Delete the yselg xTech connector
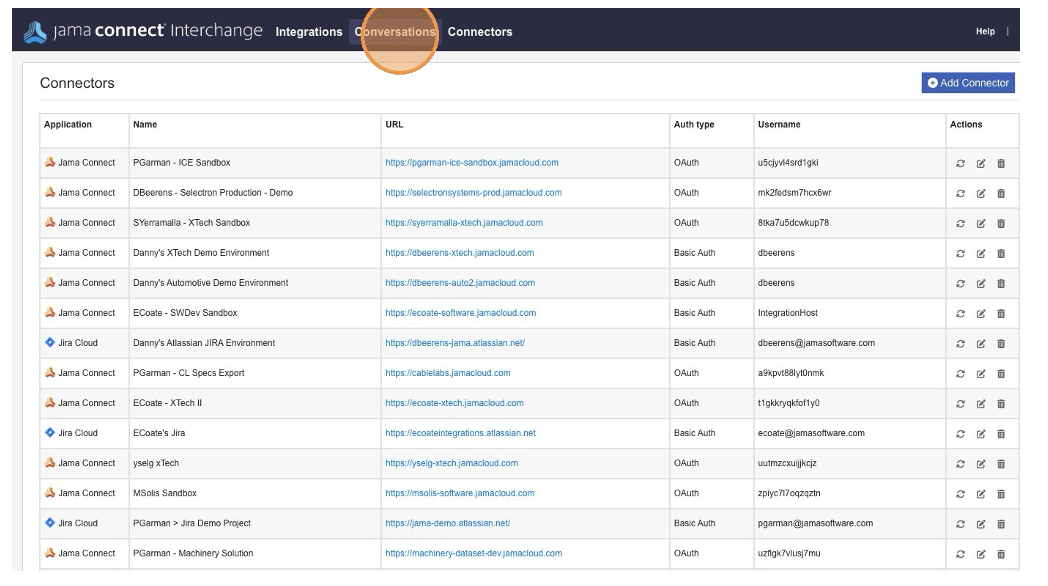Image resolution: width=1048 pixels, height=586 pixels. [x=1001, y=464]
